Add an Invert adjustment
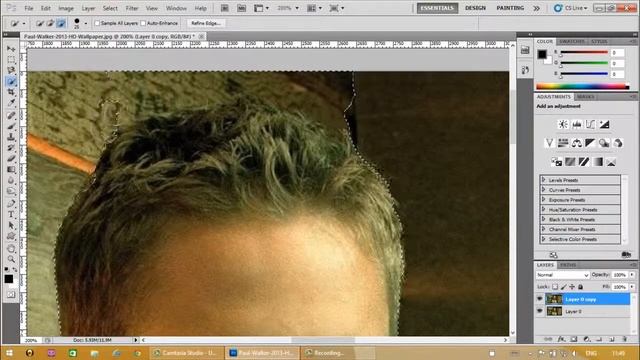Image resolution: width=640 pixels, height=360 pixels. [556, 162]
